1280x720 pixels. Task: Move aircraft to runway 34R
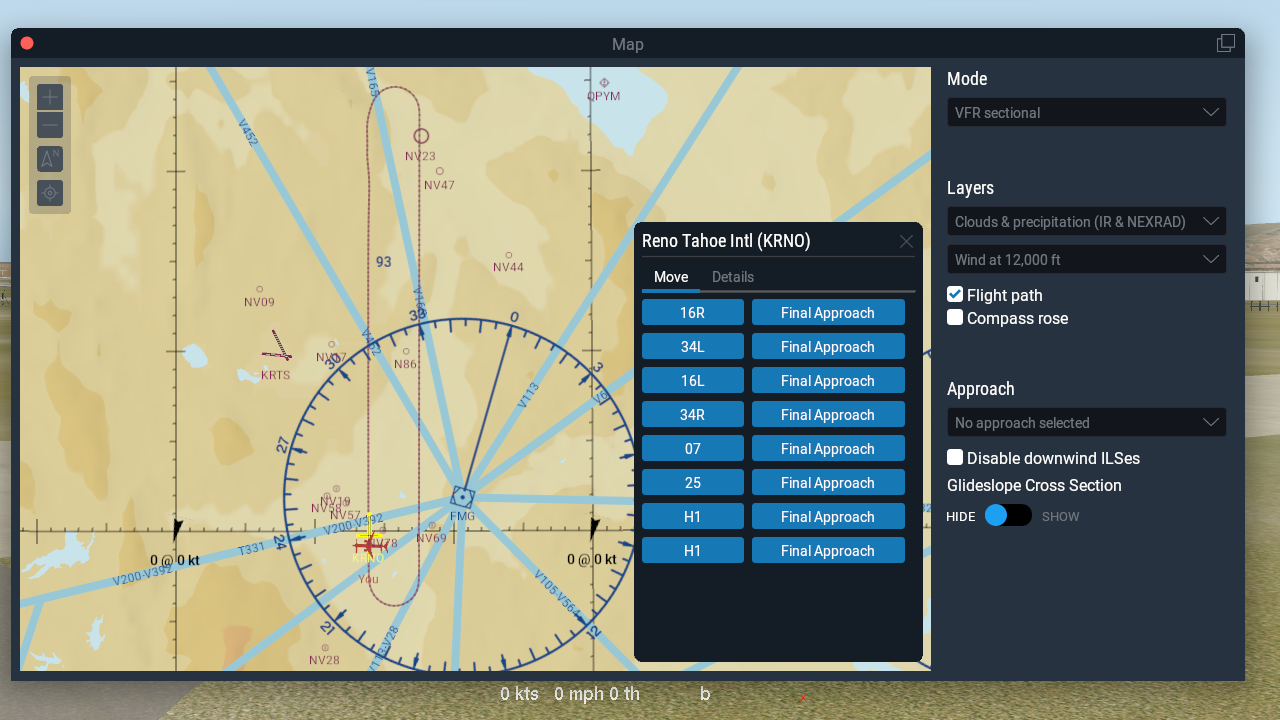(x=693, y=415)
